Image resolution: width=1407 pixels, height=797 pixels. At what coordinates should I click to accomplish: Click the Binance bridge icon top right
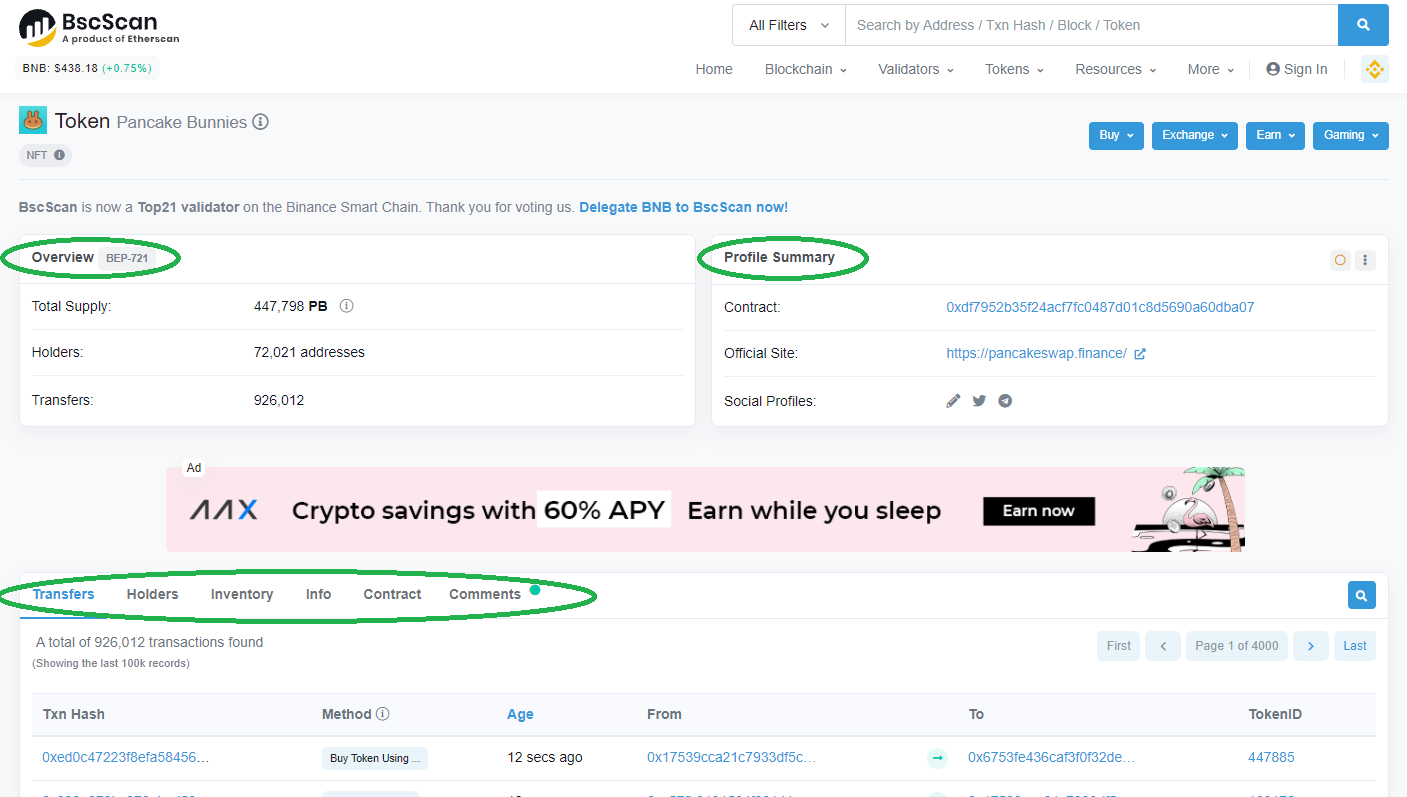pyautogui.click(x=1375, y=69)
